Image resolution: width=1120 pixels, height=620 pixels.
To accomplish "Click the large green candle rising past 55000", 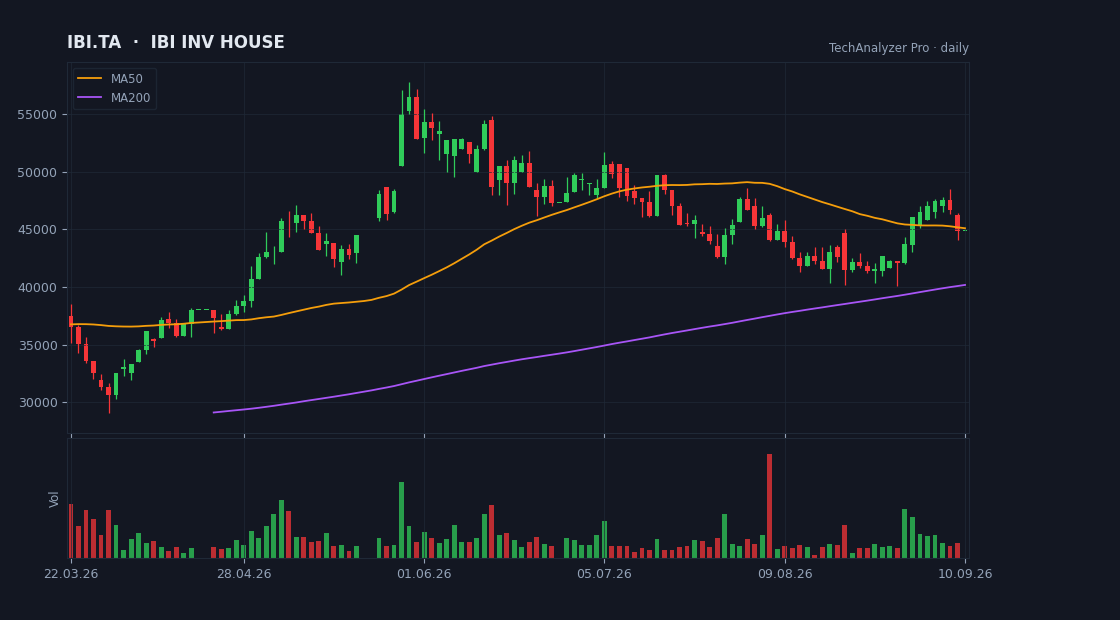I will [401, 140].
